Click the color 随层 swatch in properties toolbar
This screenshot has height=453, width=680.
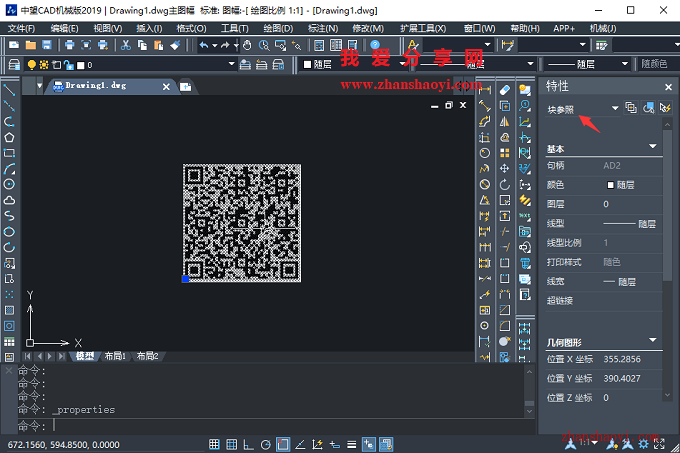tap(307, 65)
